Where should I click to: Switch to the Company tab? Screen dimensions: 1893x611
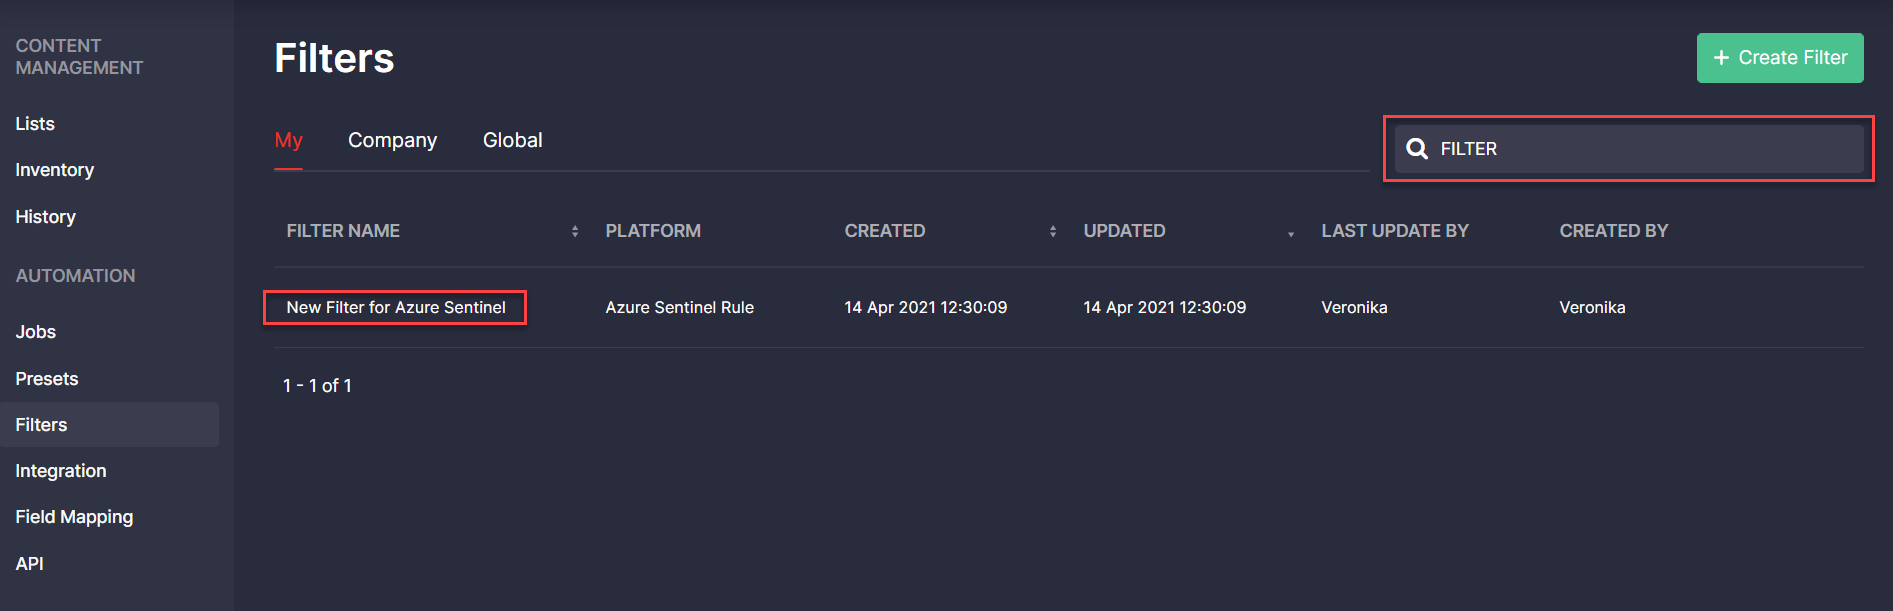pos(392,140)
